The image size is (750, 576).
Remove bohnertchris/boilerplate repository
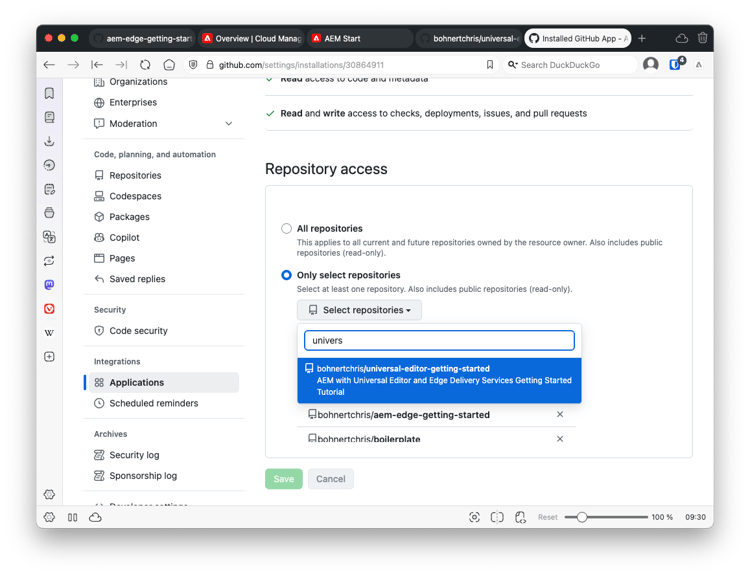click(560, 439)
